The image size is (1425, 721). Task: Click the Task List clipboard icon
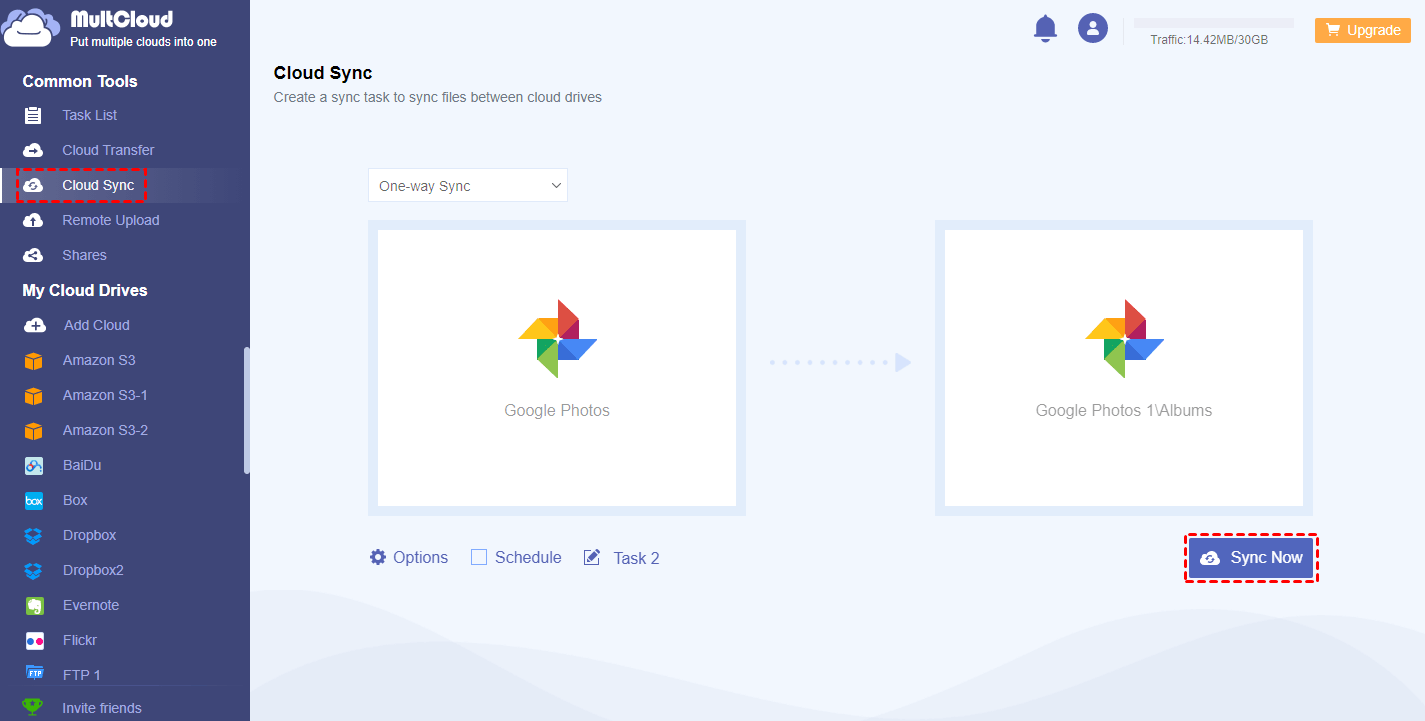[x=33, y=115]
